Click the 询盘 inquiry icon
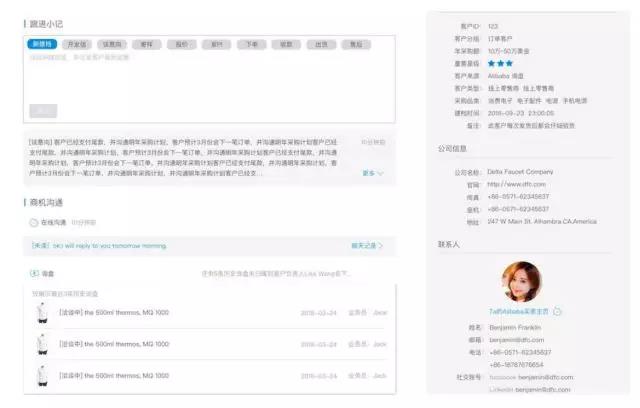Image resolution: width=640 pixels, height=408 pixels. (x=35, y=273)
